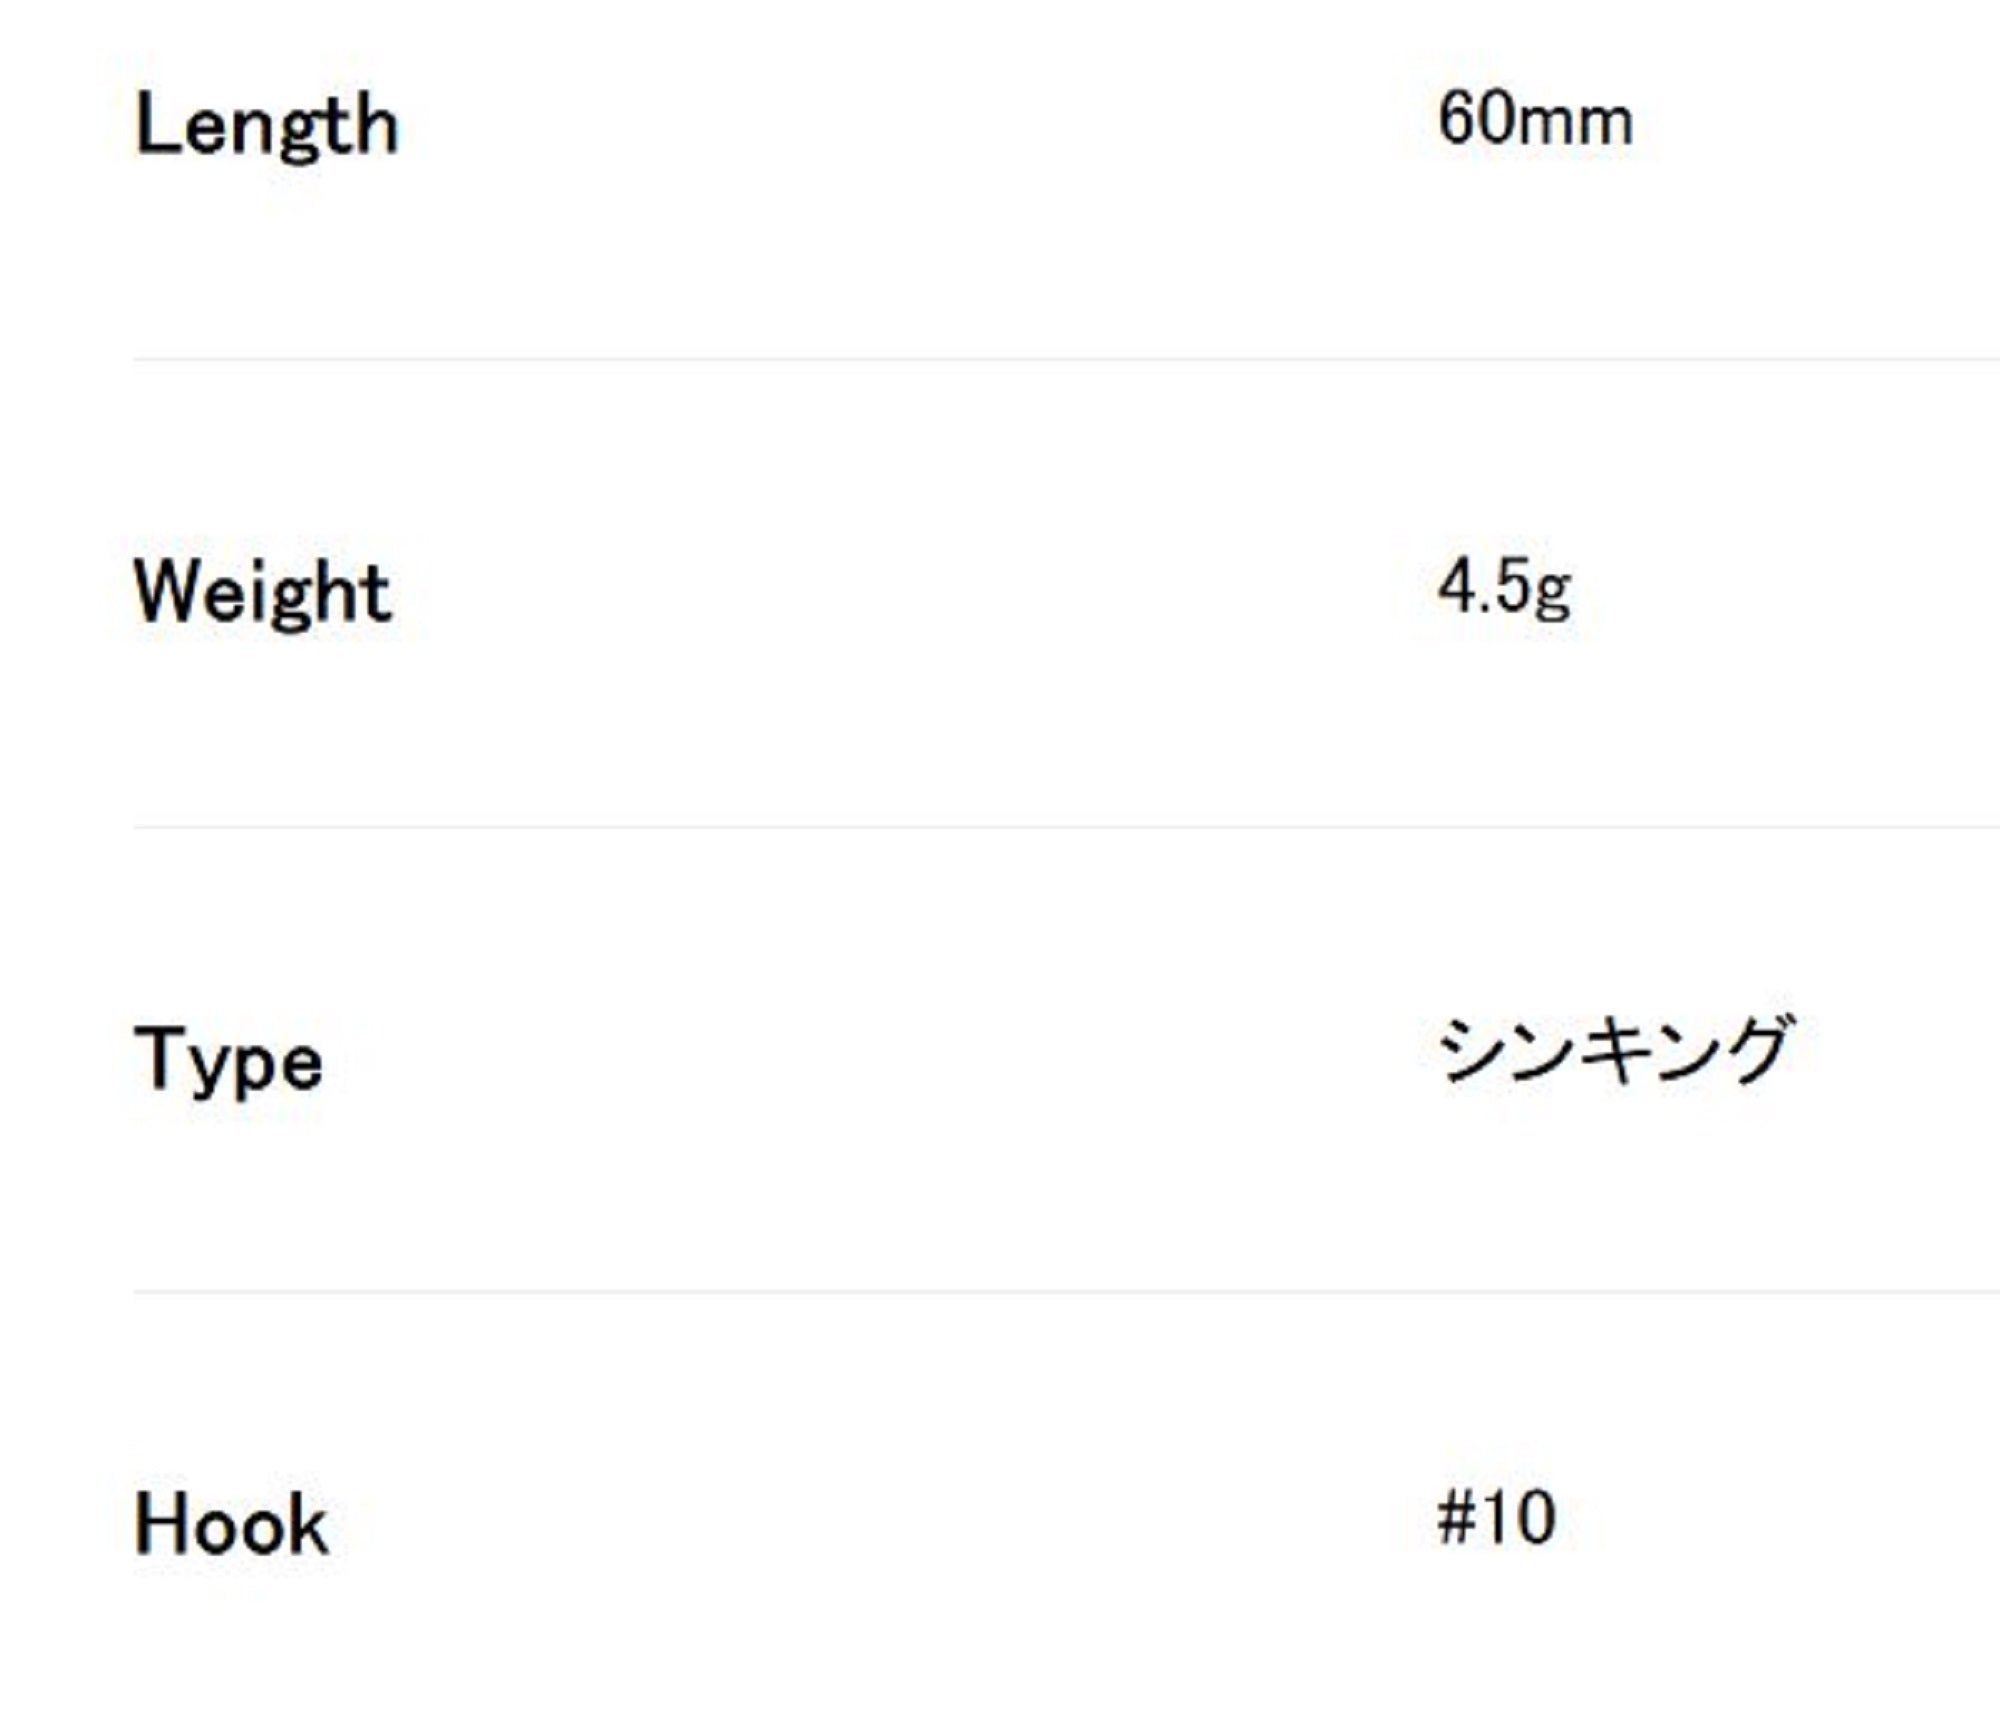Click the Length label

tap(266, 125)
